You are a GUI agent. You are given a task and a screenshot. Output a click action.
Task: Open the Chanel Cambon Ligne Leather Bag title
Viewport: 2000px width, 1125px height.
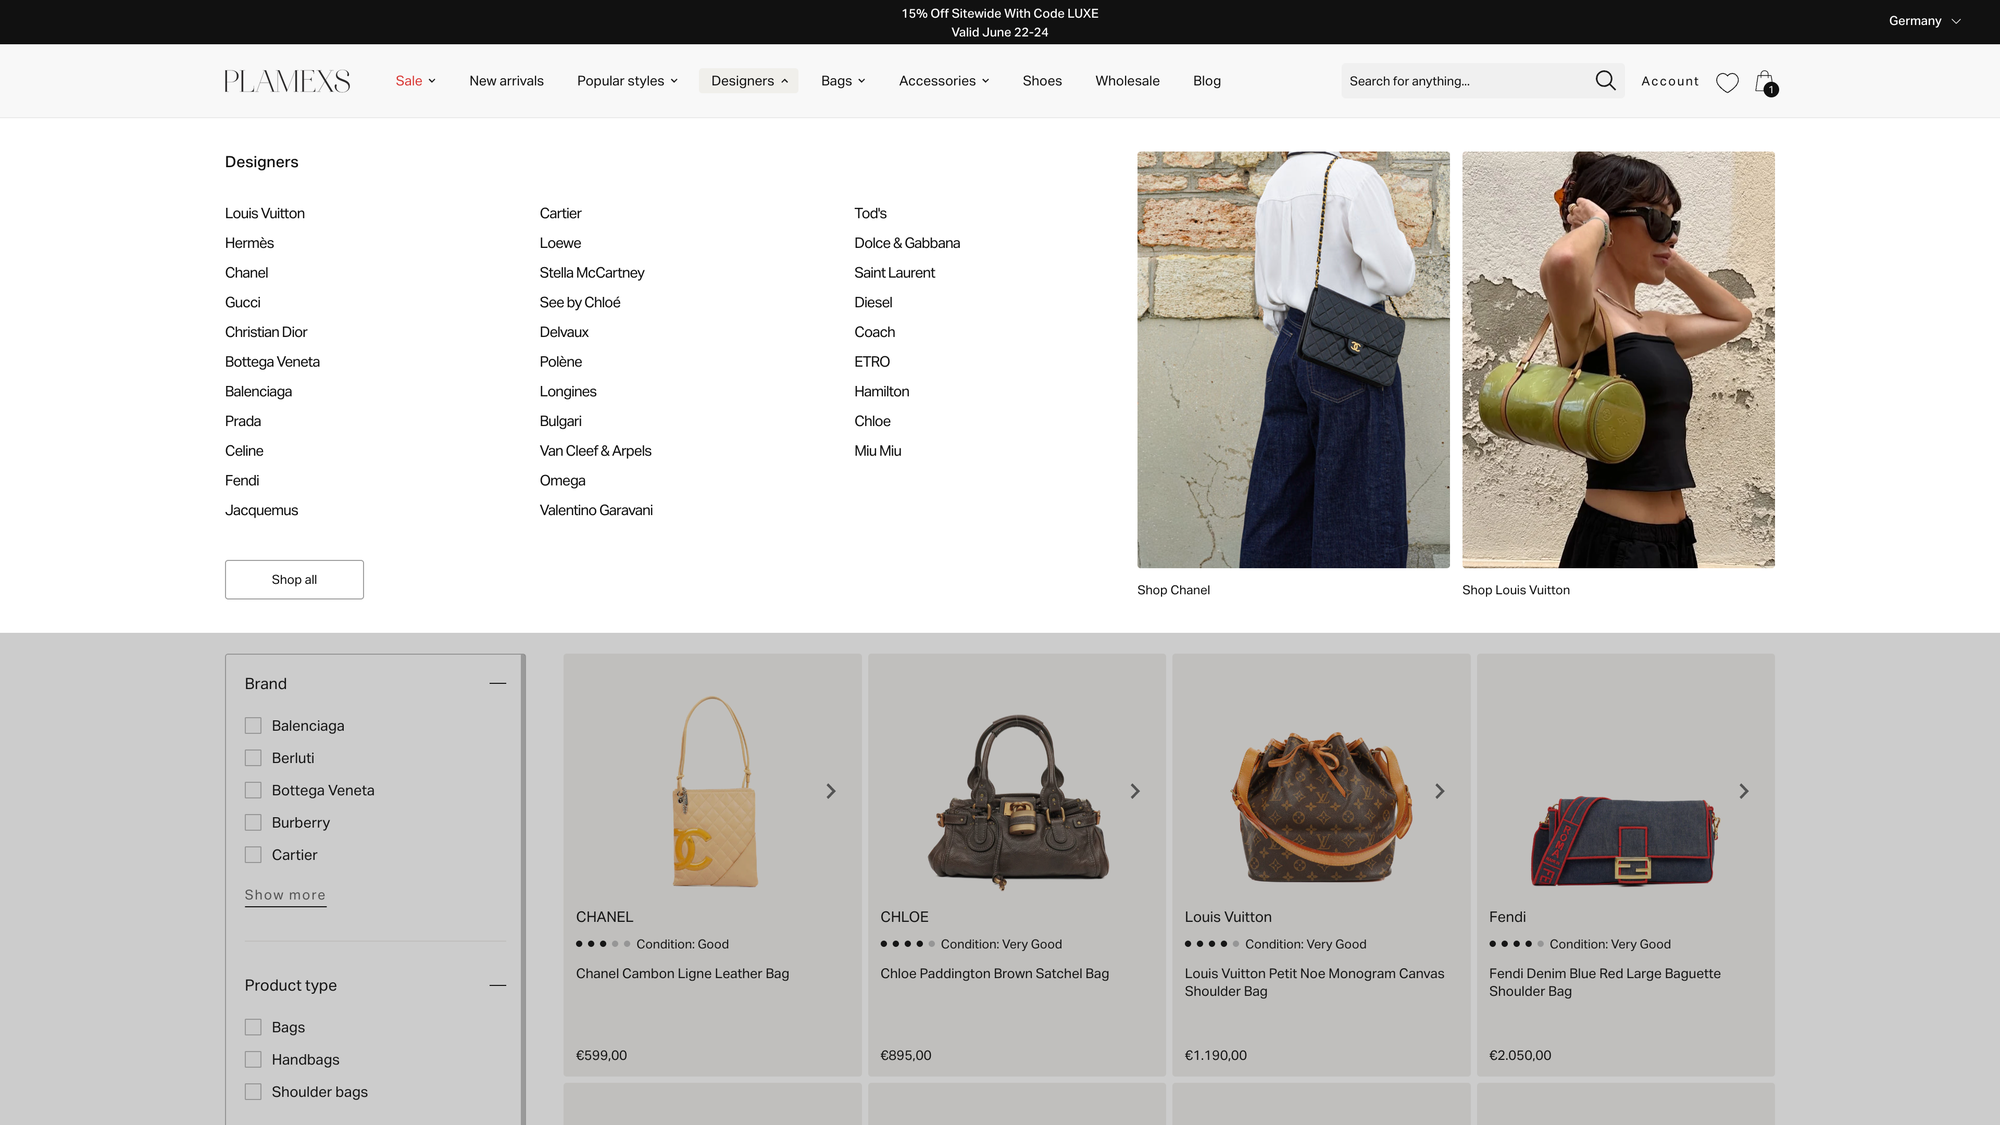(682, 974)
